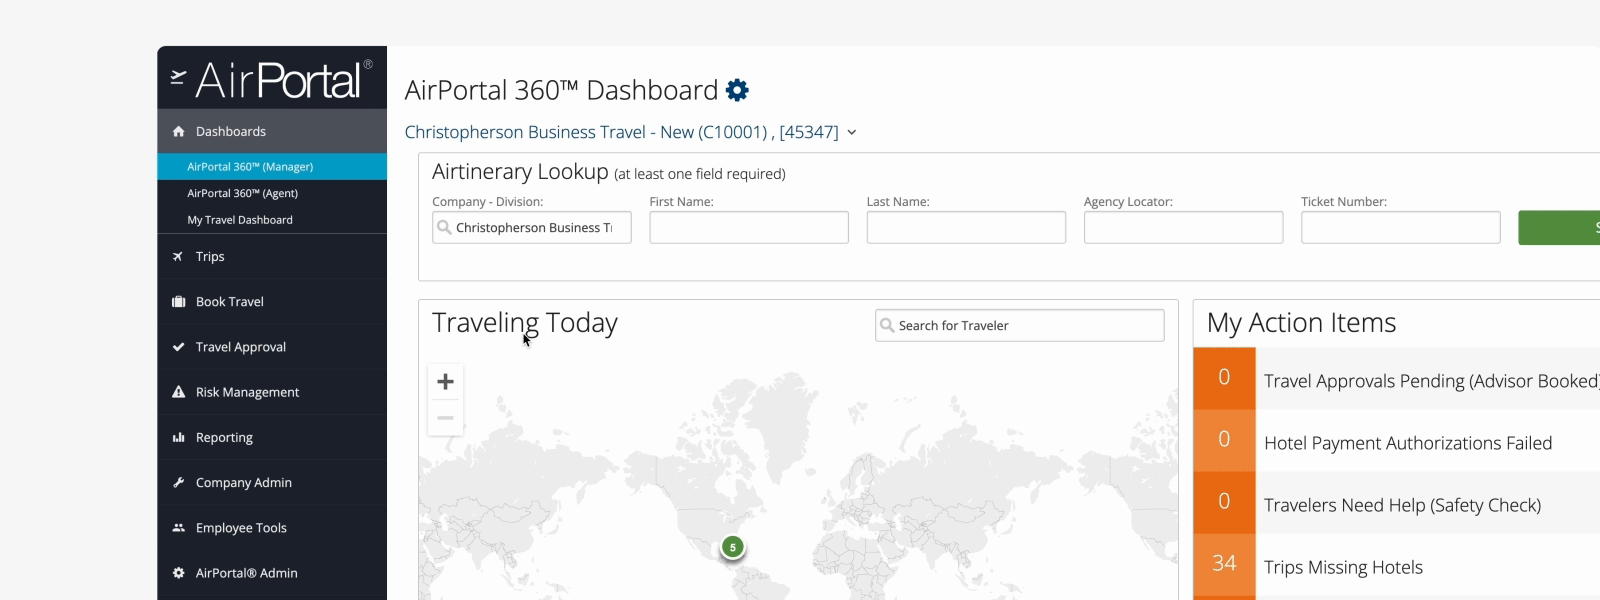1600x600 pixels.
Task: Click the My Action Items heading
Action: [x=1301, y=323]
